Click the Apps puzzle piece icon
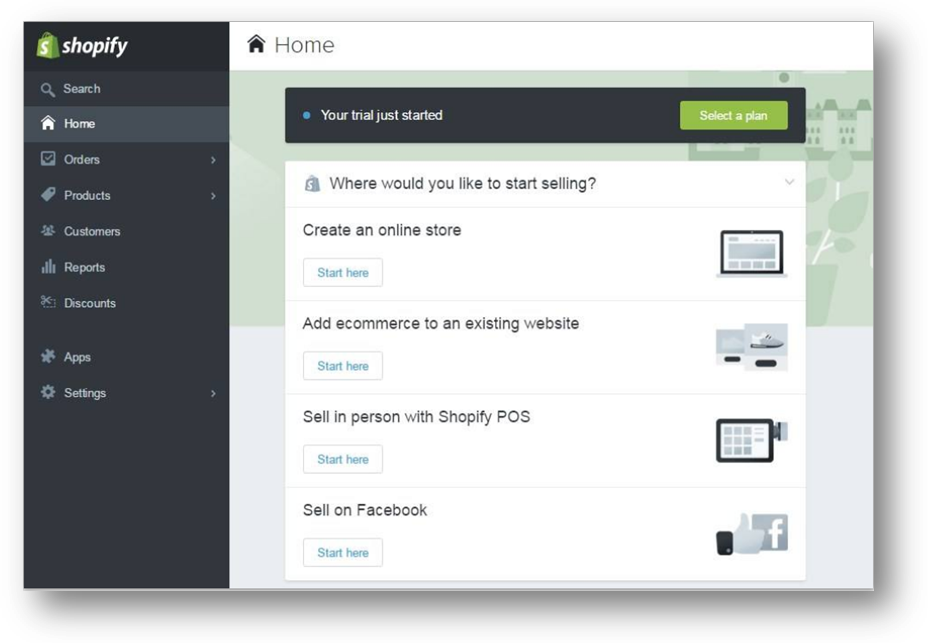This screenshot has width=928, height=643. (x=48, y=356)
